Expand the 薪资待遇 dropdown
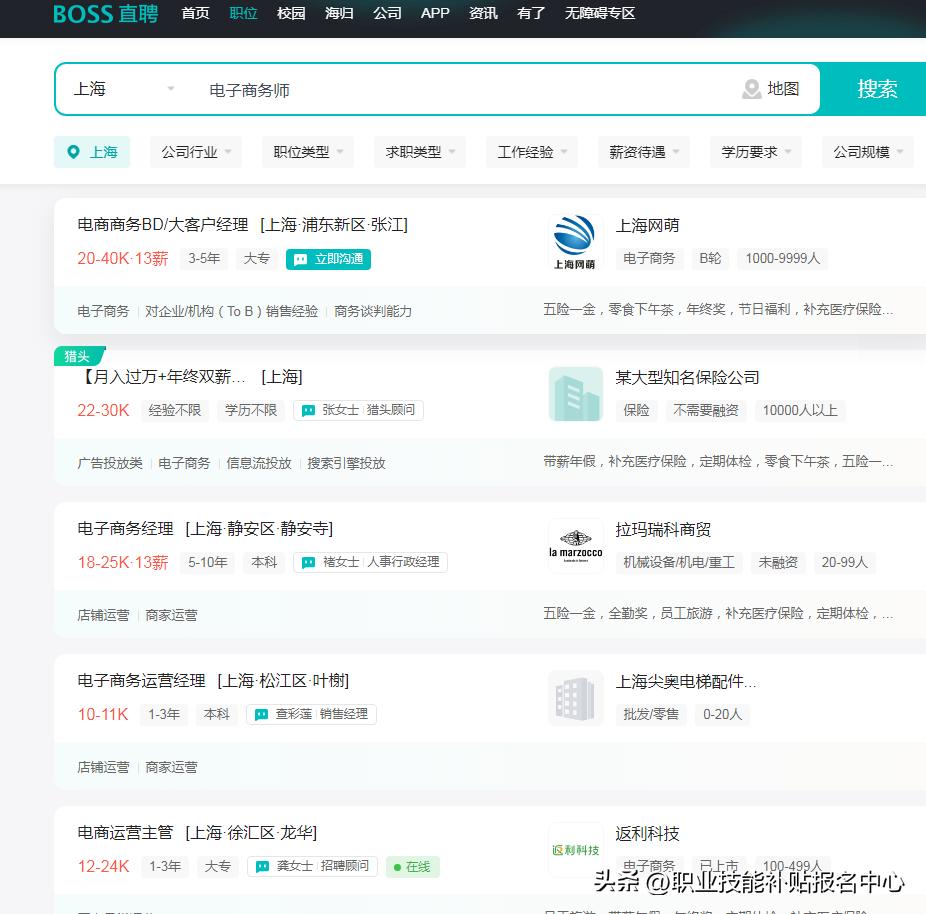The height and width of the screenshot is (914, 926). [x=641, y=152]
